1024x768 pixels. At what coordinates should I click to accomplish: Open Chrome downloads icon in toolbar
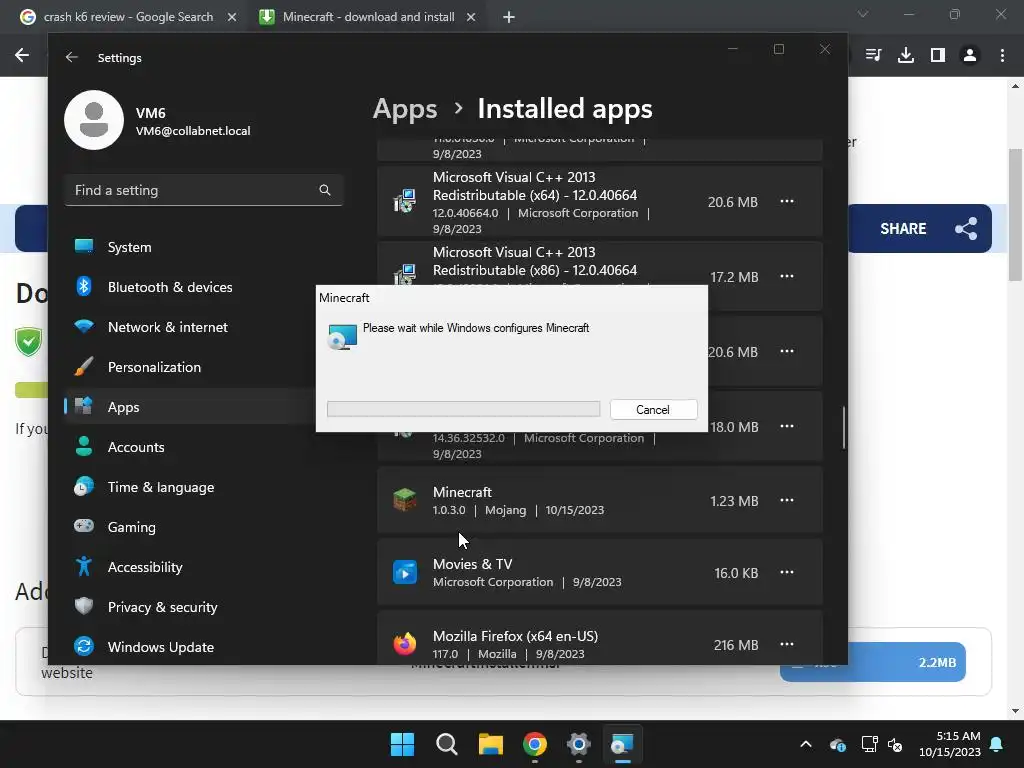point(906,55)
